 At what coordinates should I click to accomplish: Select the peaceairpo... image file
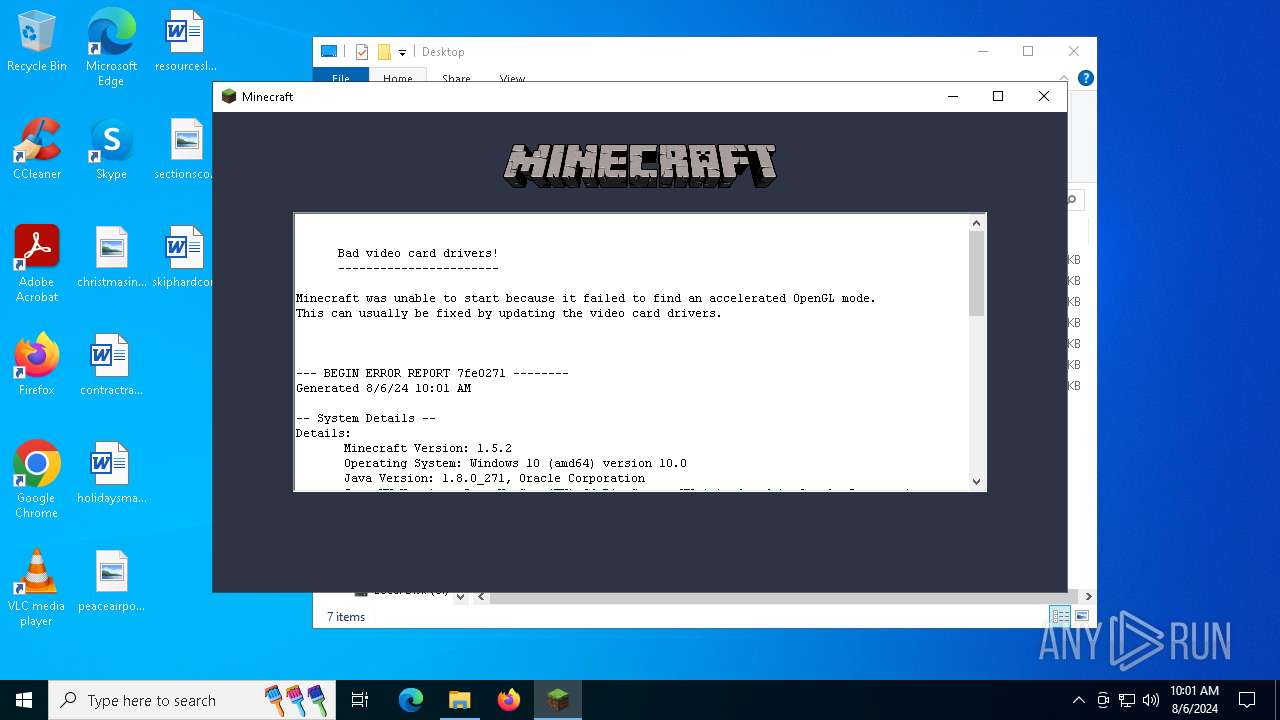pos(111,582)
